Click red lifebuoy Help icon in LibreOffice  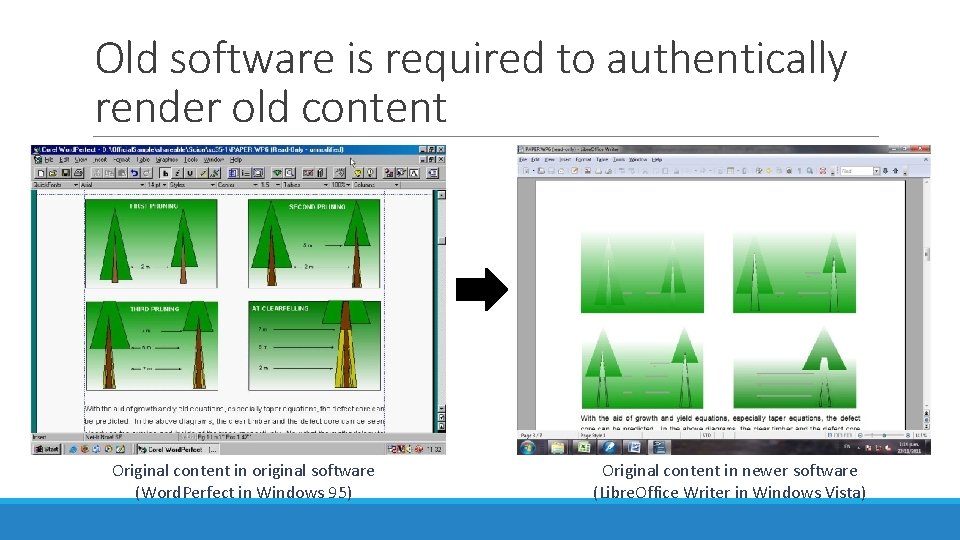(x=823, y=171)
